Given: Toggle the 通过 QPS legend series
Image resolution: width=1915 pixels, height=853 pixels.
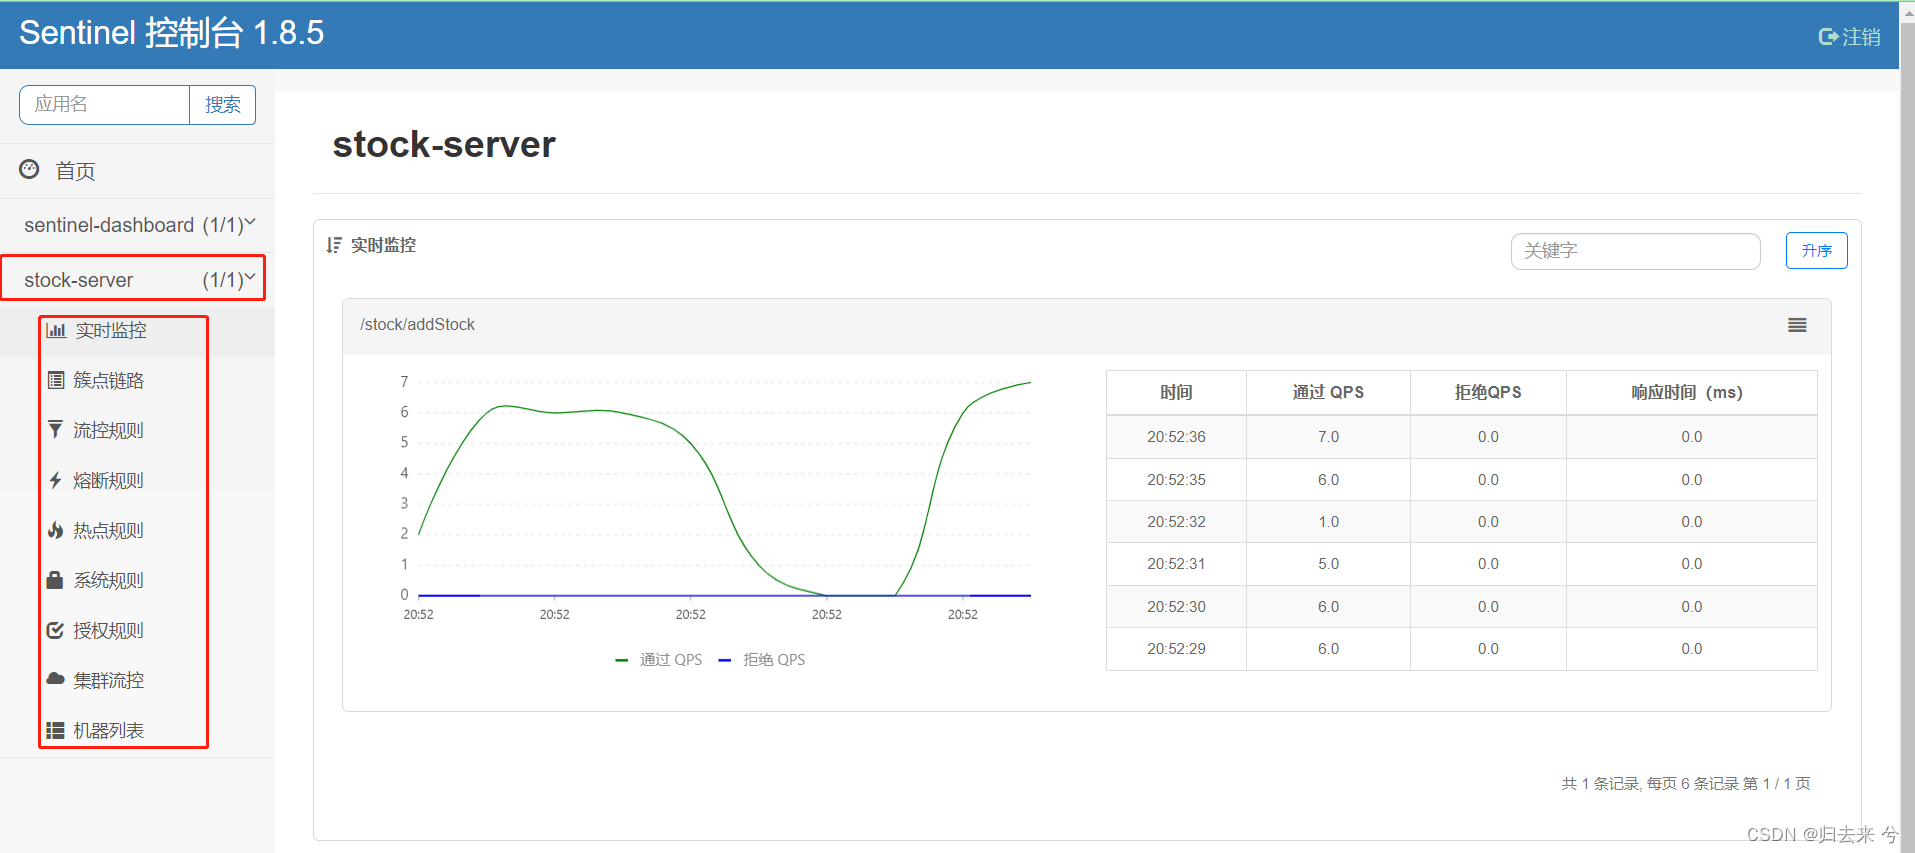Looking at the screenshot, I should [659, 660].
